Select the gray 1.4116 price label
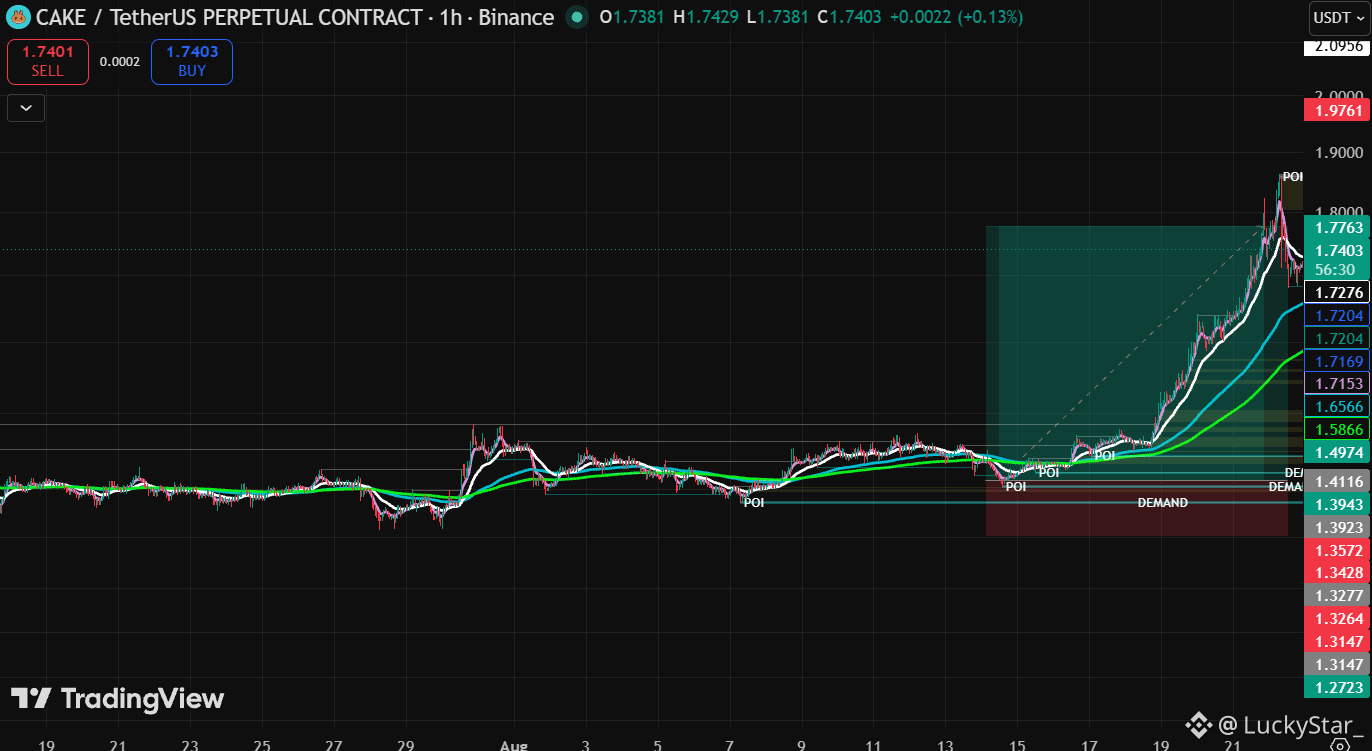Screen dimensions: 1372x751 coord(1339,482)
